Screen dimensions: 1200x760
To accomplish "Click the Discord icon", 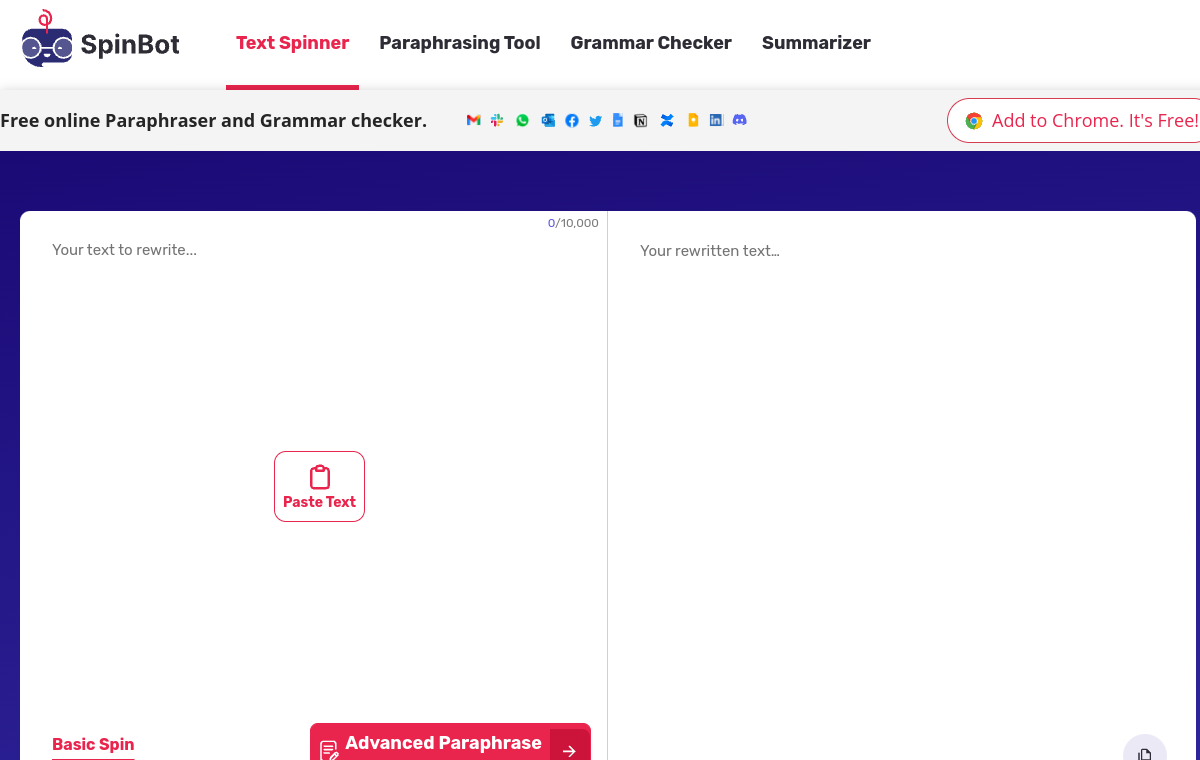I will (740, 120).
